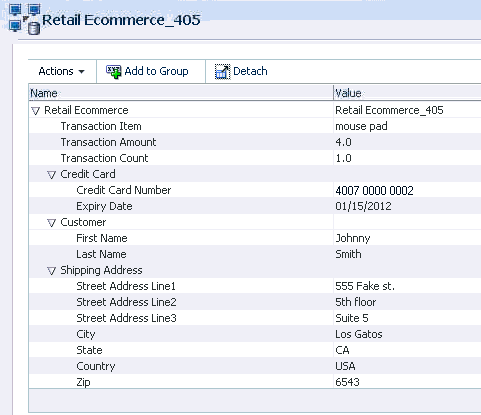Click the Detach table icon
Image resolution: width=481 pixels, height=415 pixels.
click(x=222, y=71)
